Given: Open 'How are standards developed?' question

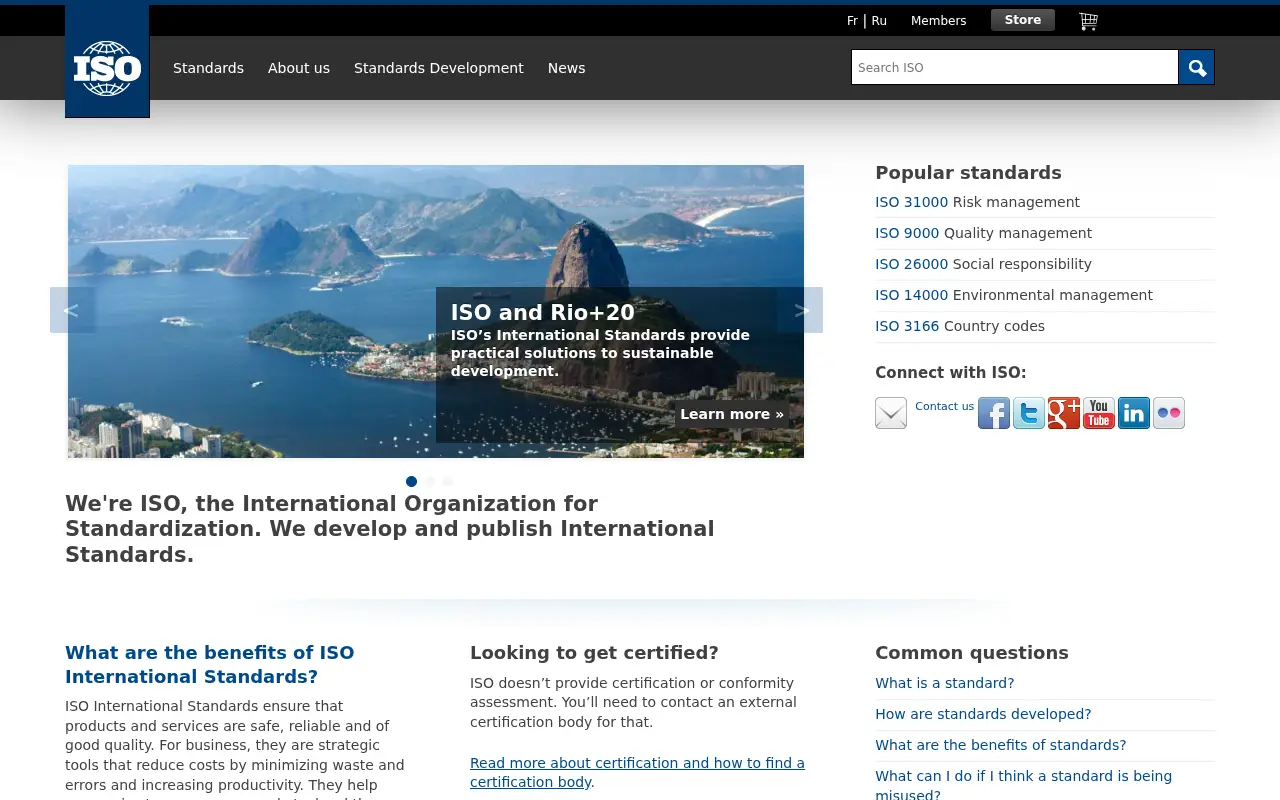Looking at the screenshot, I should tap(983, 714).
